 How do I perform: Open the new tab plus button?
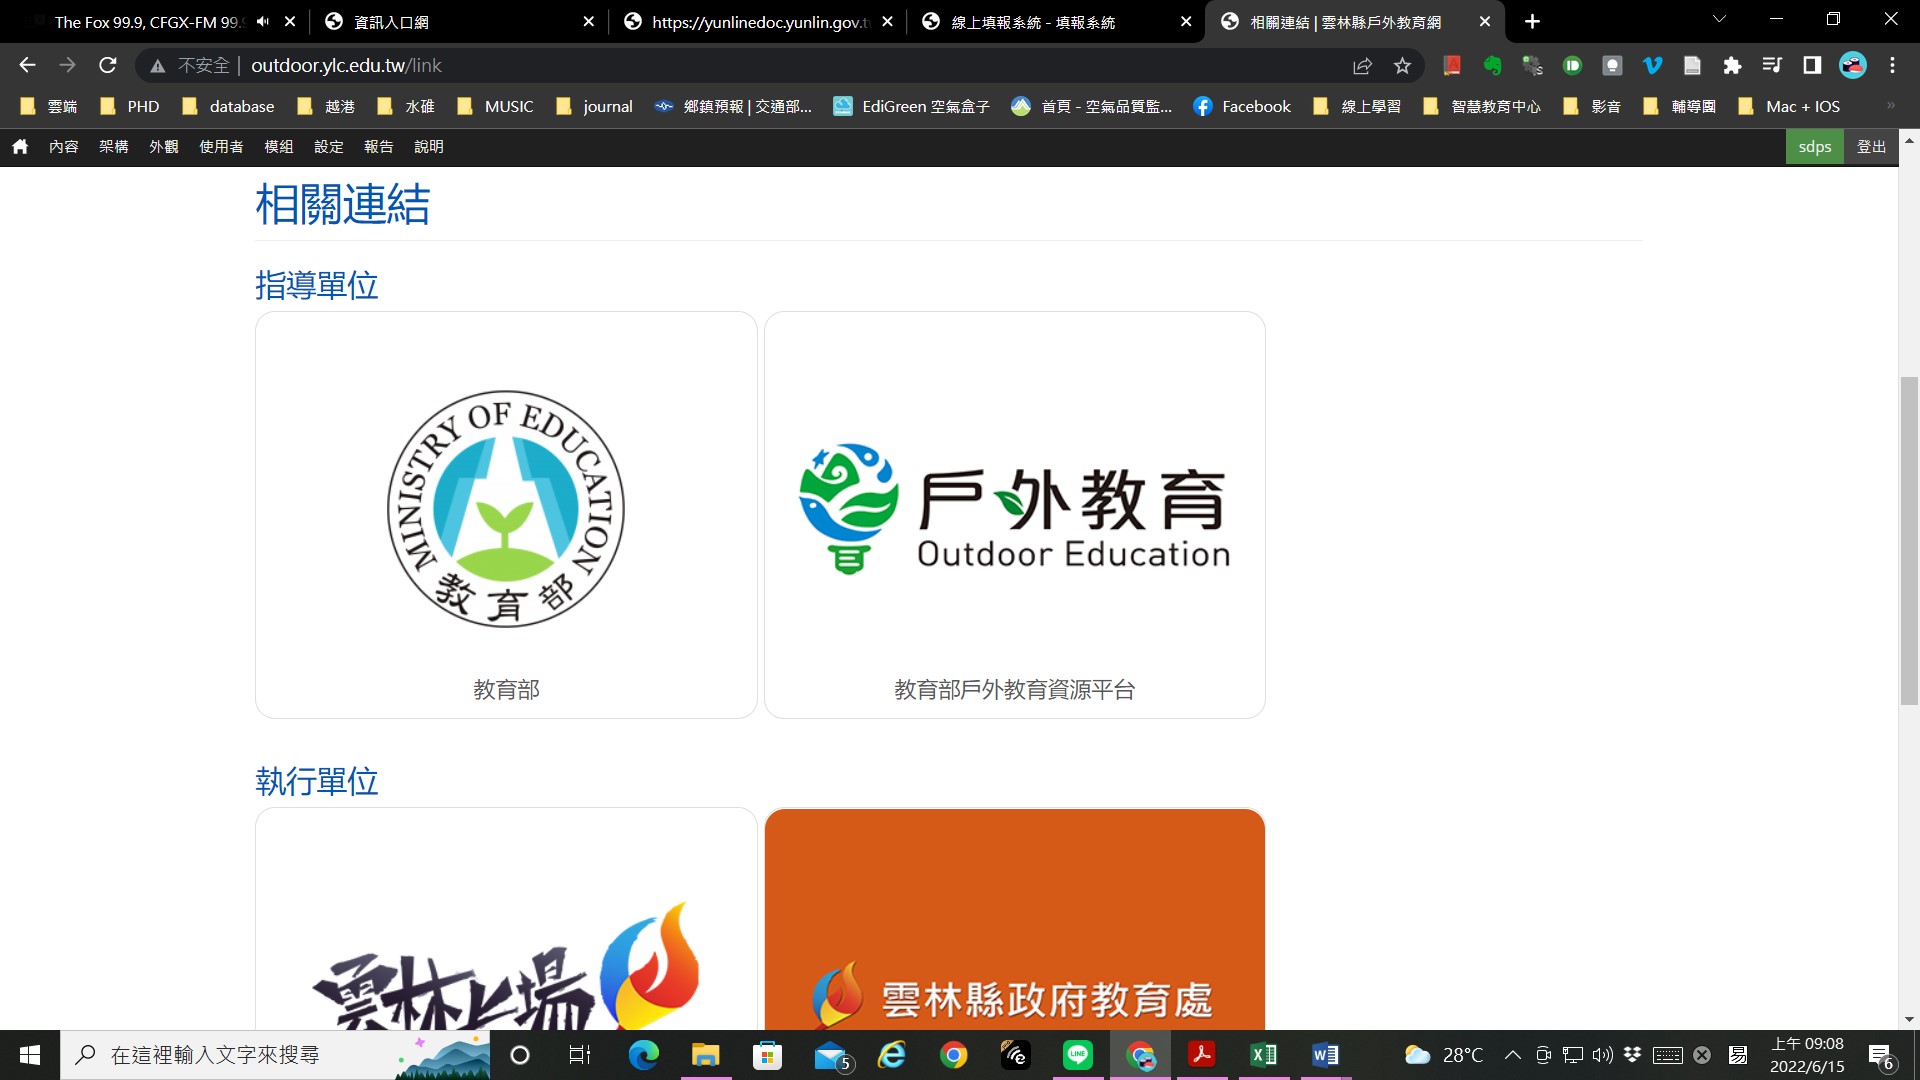pos(1532,21)
